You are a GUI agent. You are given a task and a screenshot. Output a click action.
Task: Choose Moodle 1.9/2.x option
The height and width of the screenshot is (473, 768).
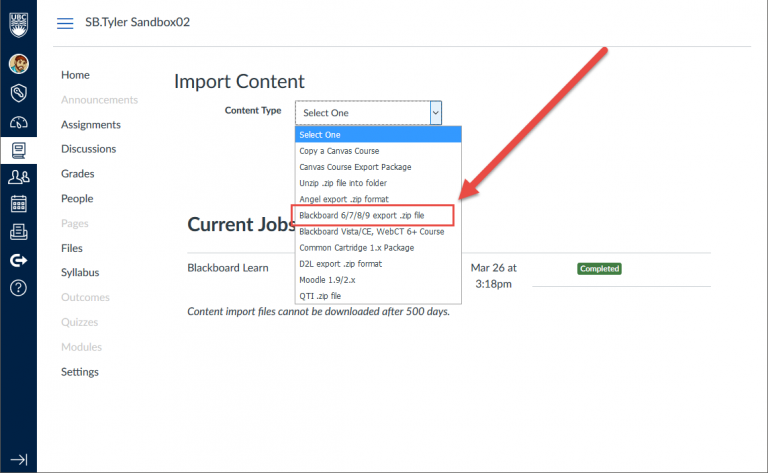378,280
